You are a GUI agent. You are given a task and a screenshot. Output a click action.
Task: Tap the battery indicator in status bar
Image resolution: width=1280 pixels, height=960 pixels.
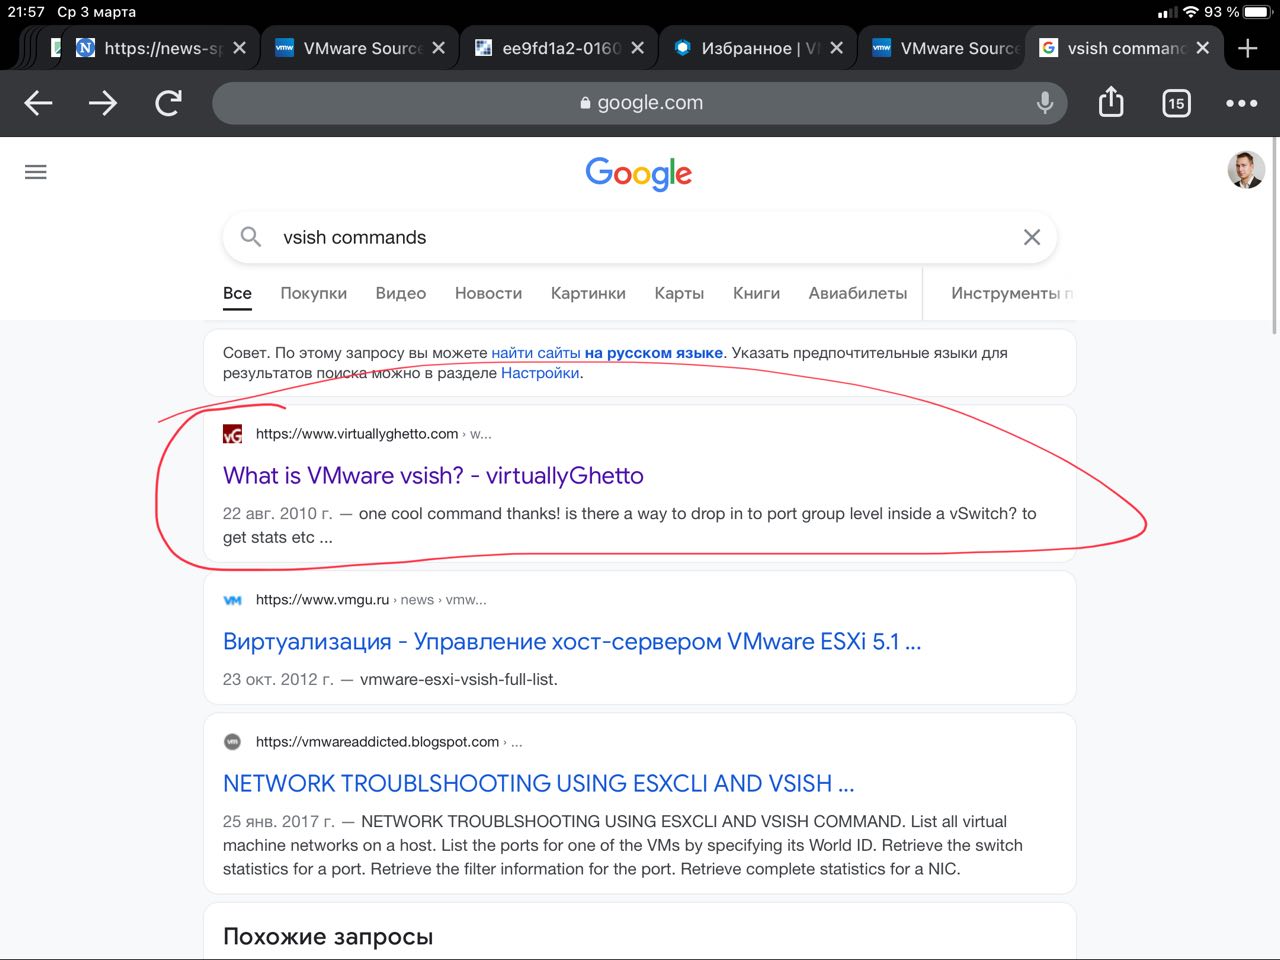click(x=1257, y=12)
